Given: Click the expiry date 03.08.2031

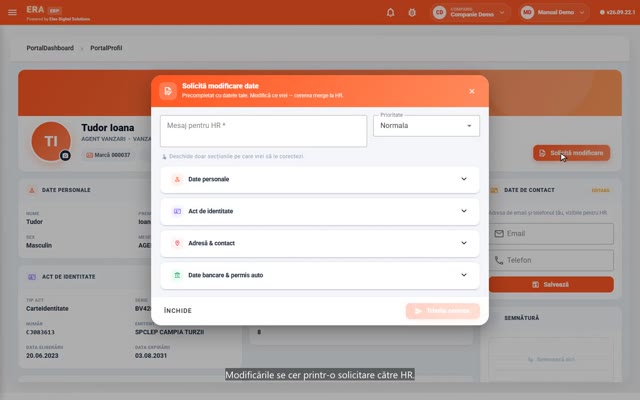Looking at the screenshot, I should 151,356.
